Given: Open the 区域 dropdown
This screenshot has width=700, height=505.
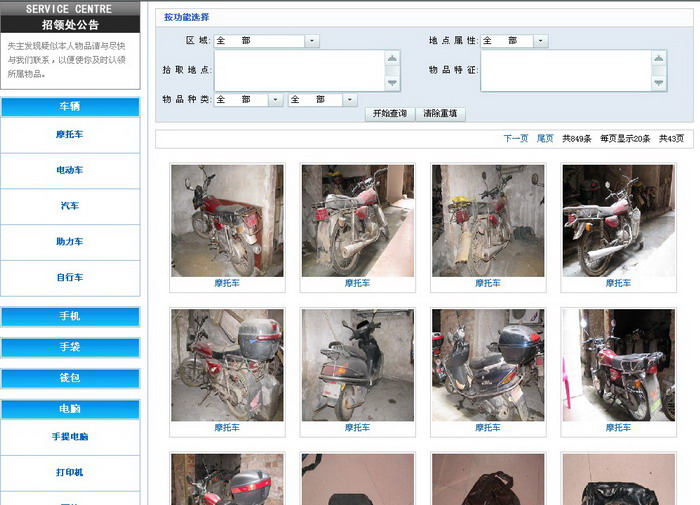Looking at the screenshot, I should (267, 41).
